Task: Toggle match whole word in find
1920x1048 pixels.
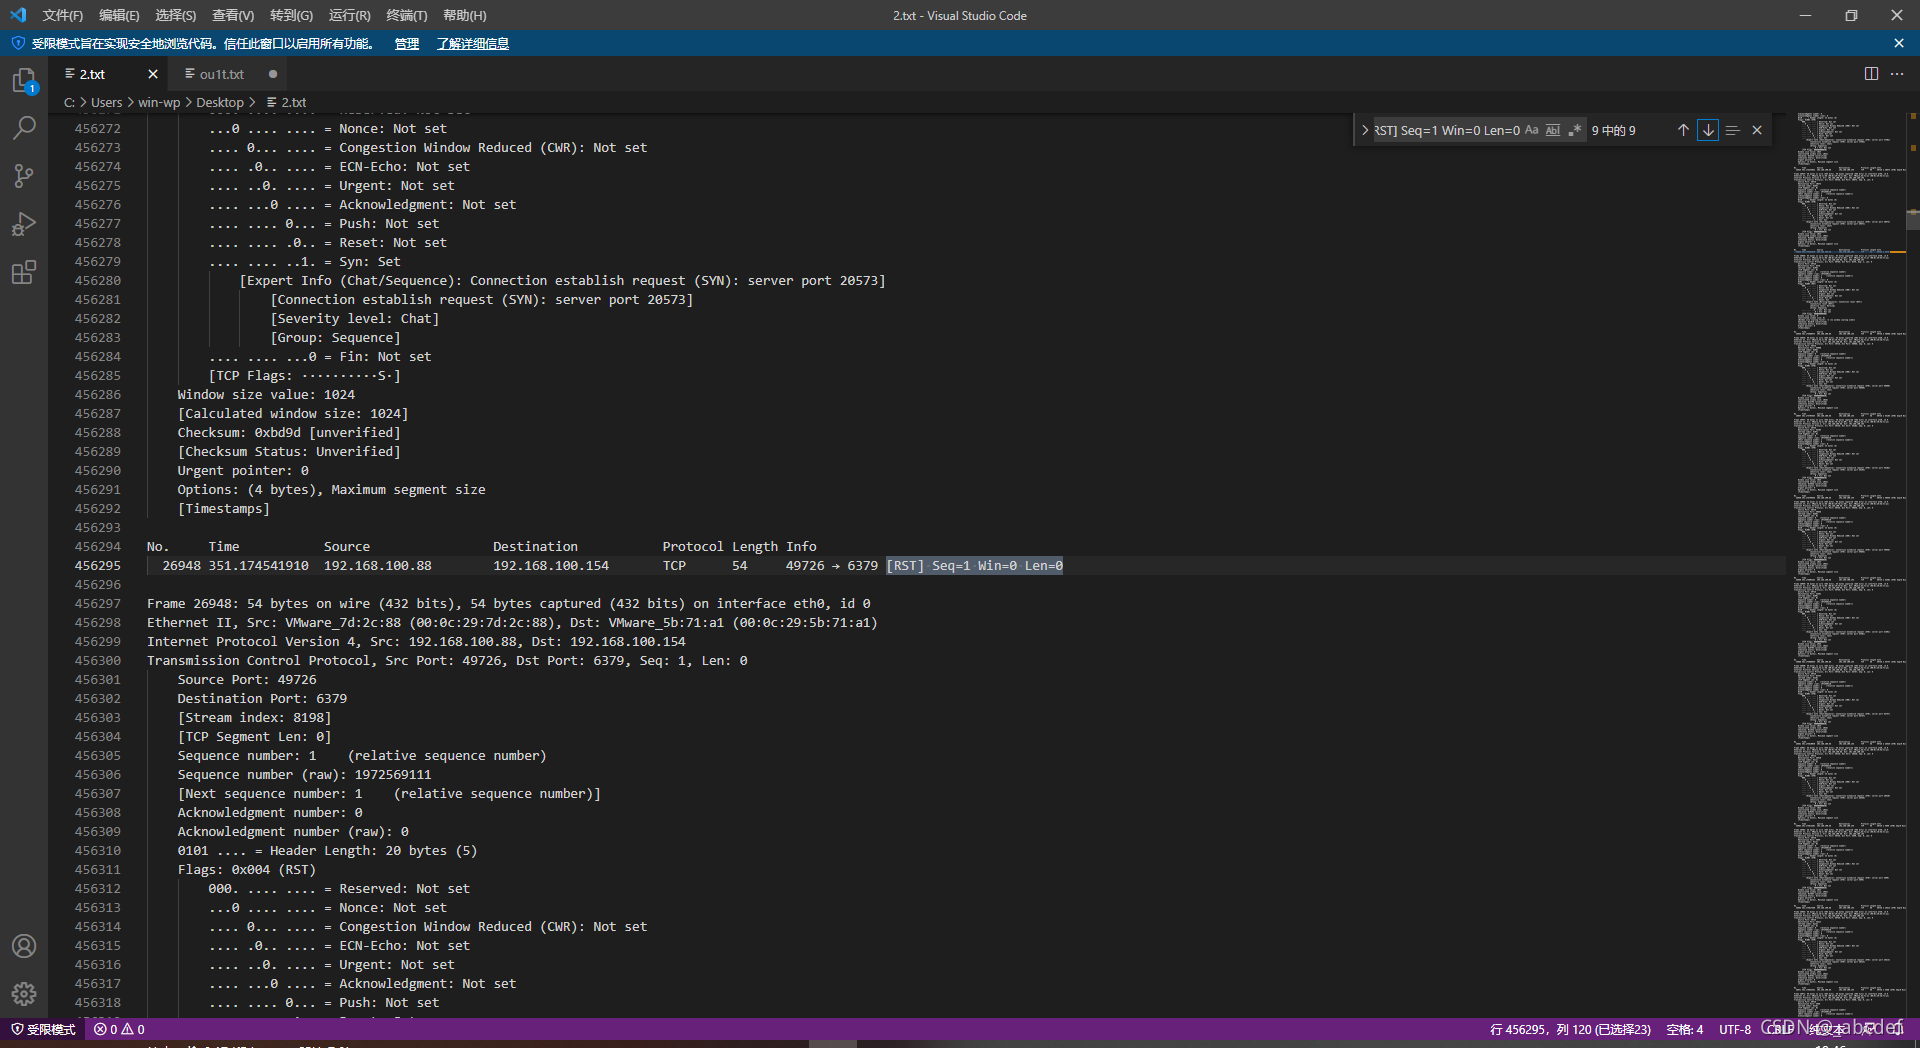Action: coord(1553,130)
